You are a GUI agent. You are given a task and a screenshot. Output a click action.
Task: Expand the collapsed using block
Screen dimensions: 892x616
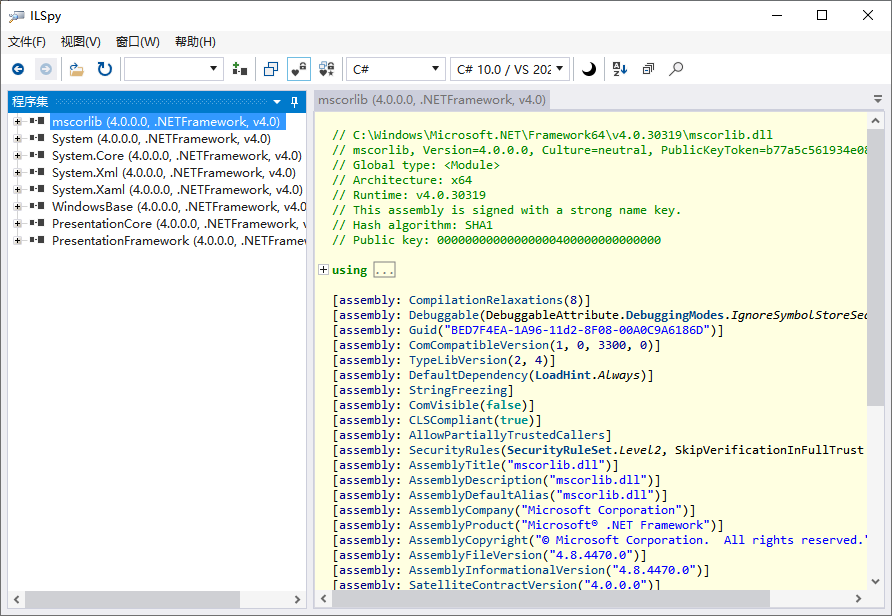tap(323, 270)
